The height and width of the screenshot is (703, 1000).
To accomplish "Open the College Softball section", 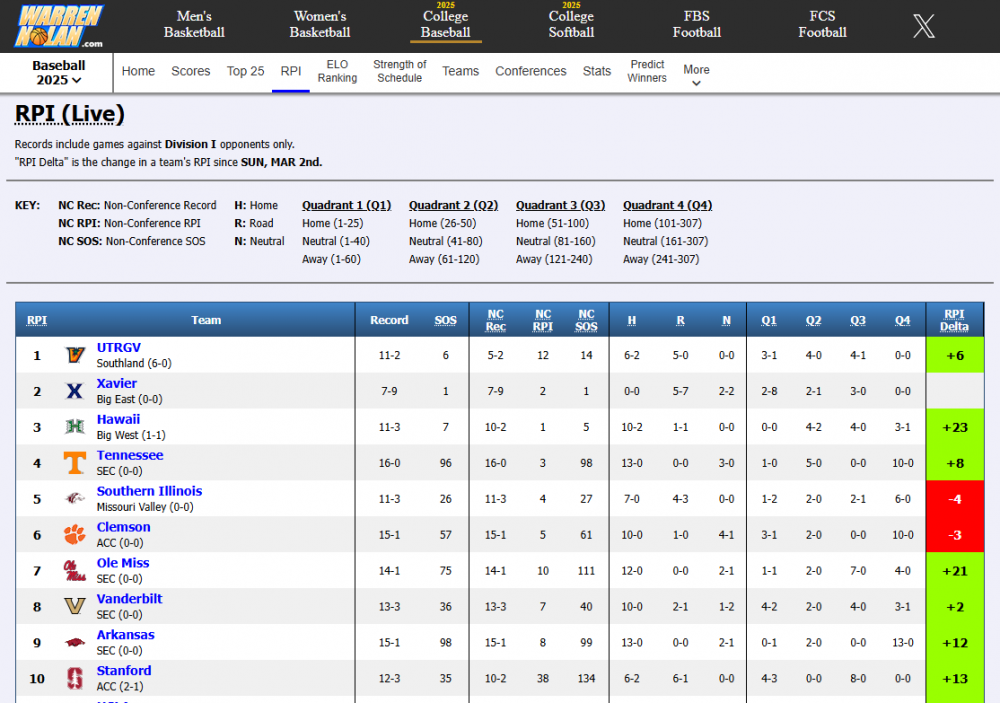I will tap(571, 24).
